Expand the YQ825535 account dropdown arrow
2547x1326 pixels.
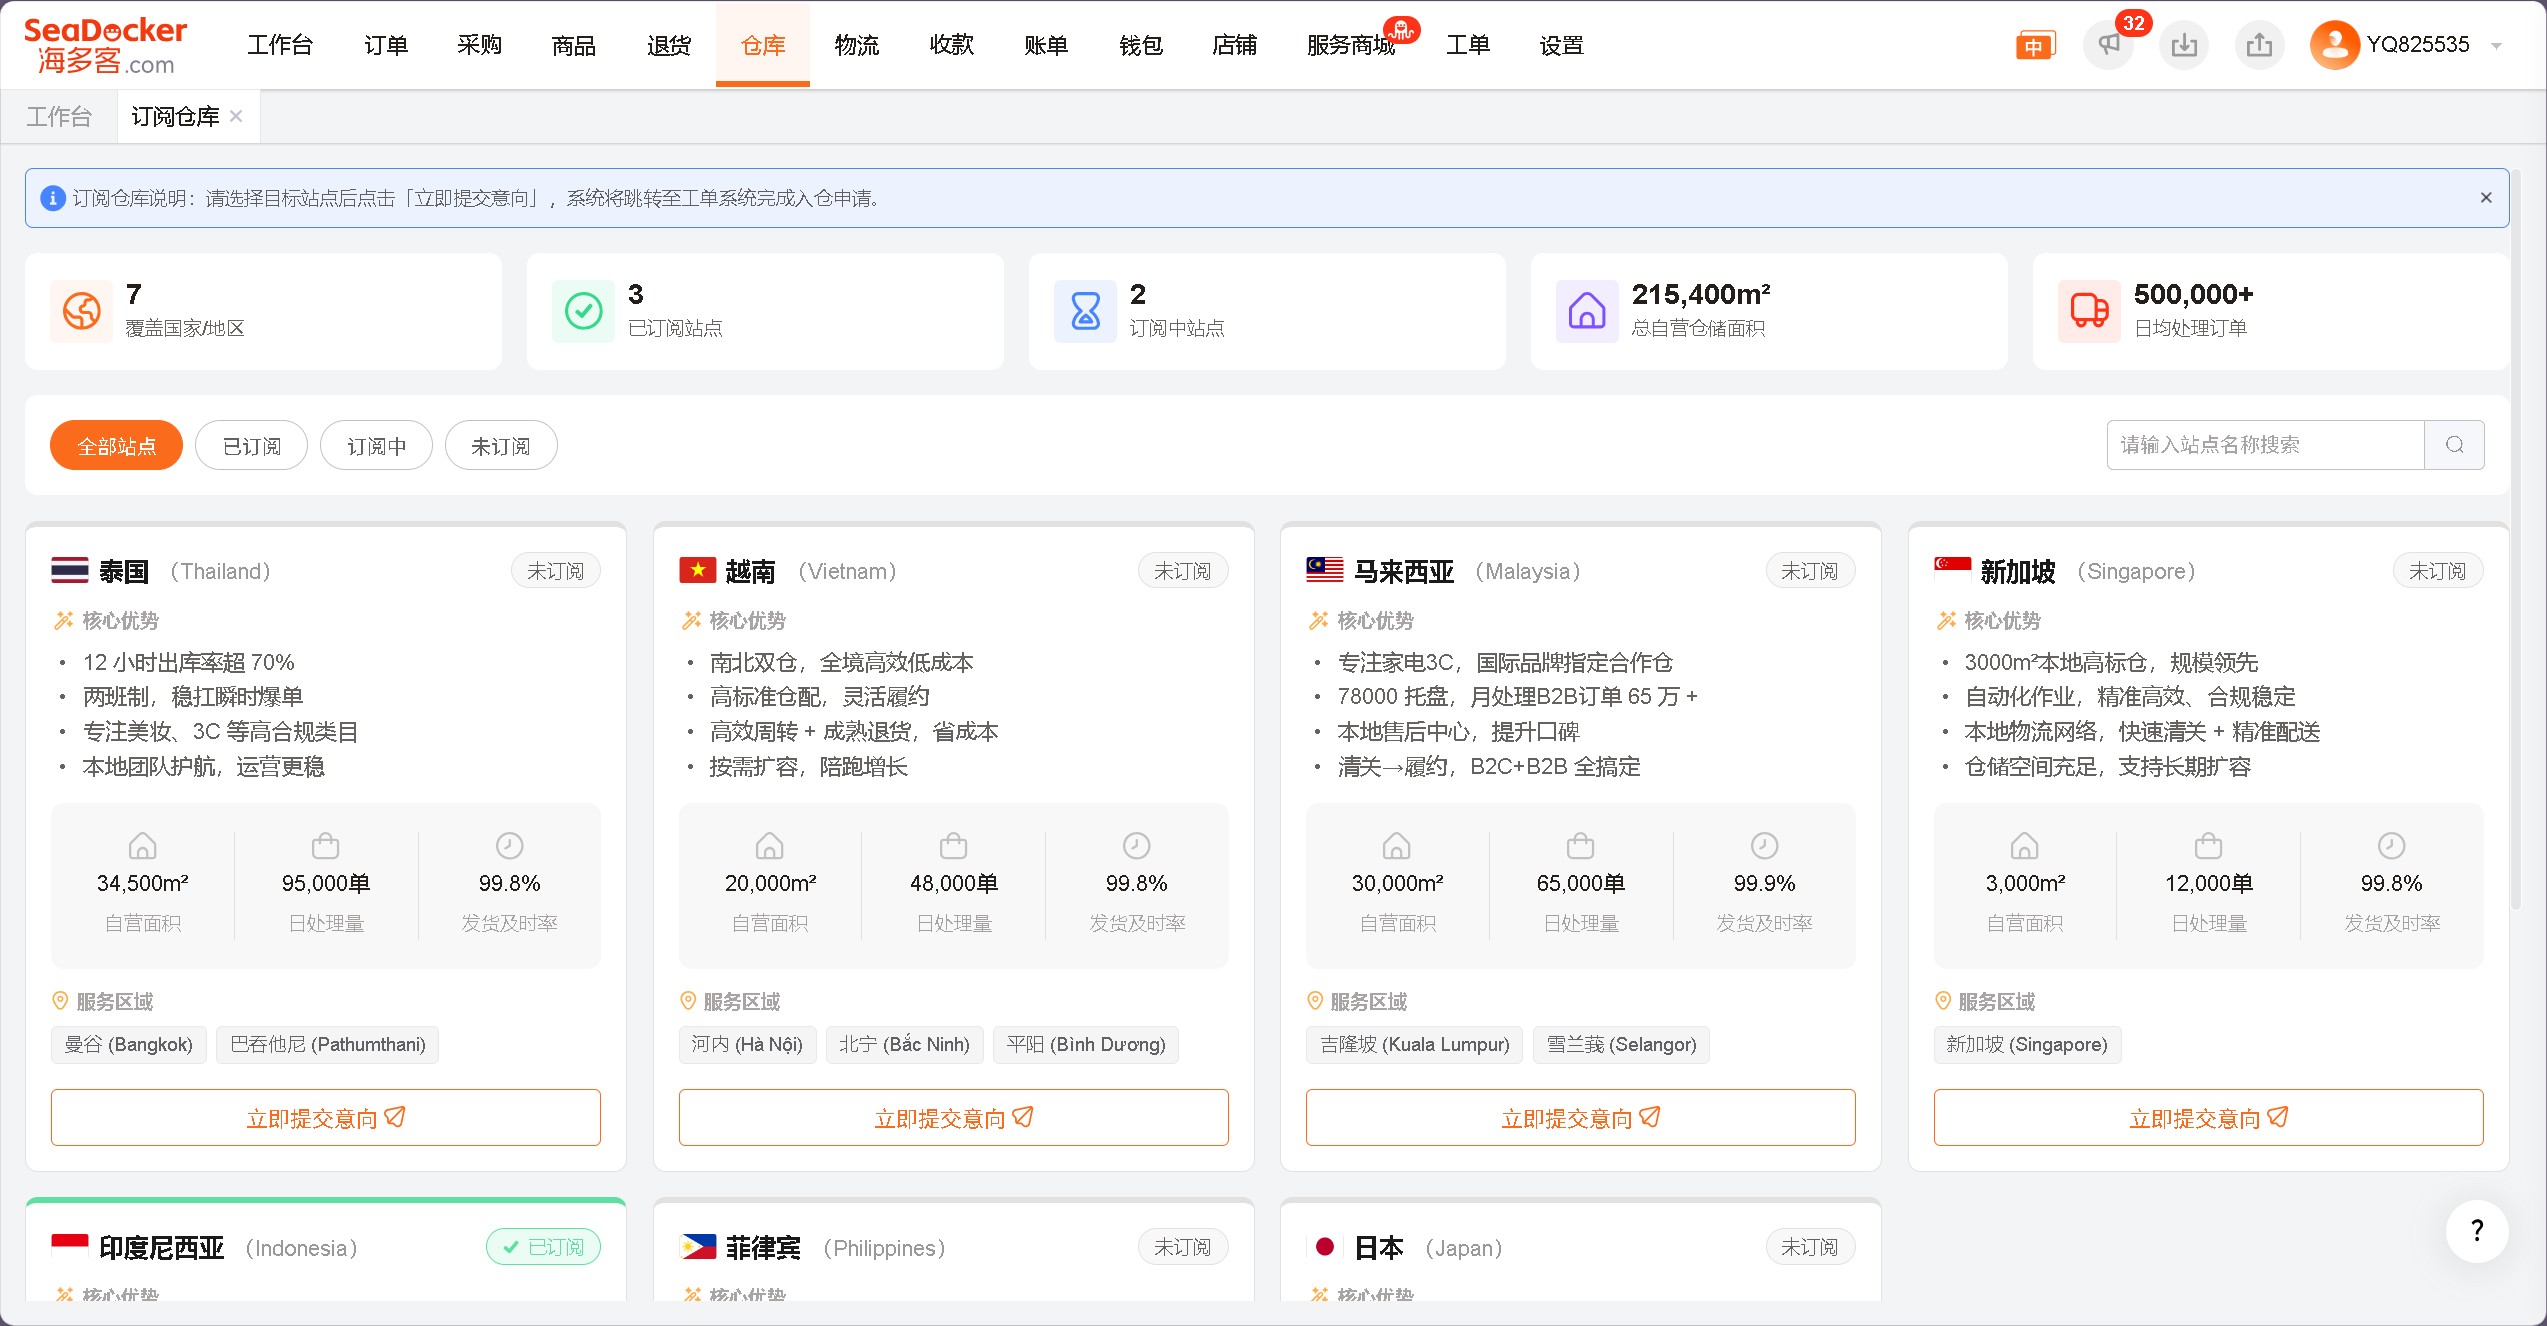[2497, 46]
